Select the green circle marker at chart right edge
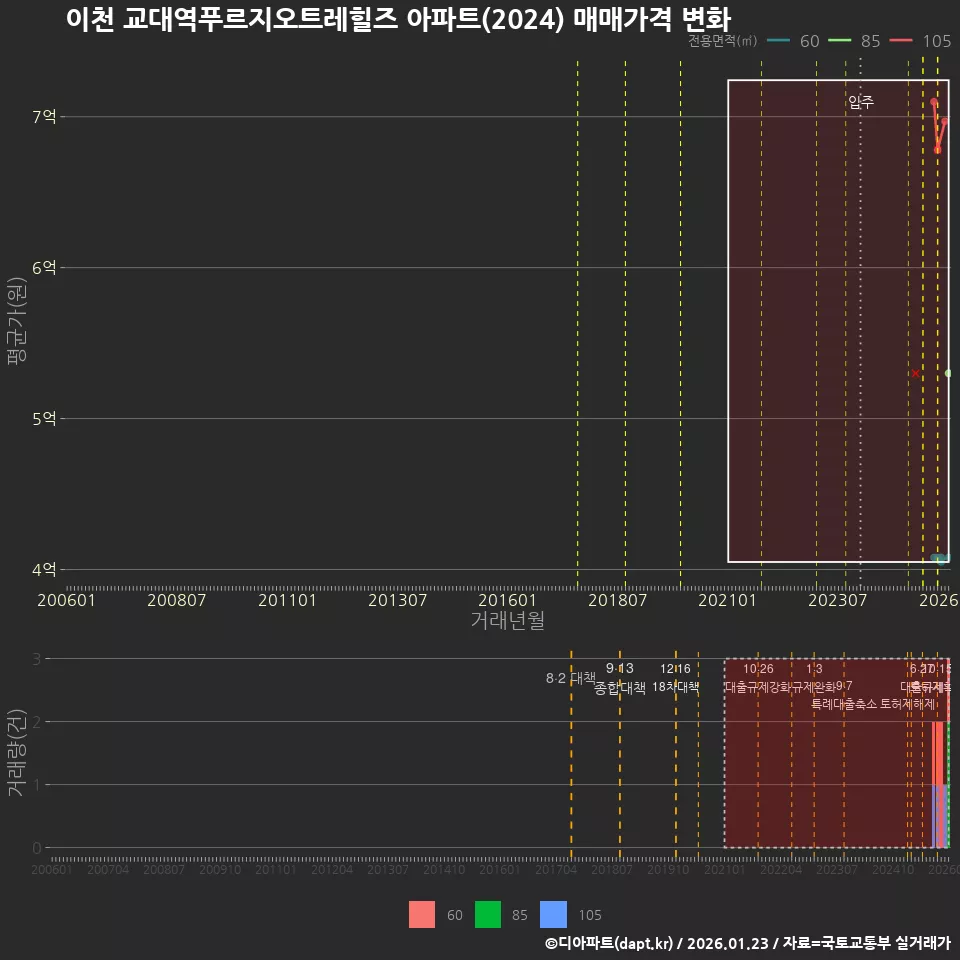This screenshot has height=960, width=960. [x=946, y=371]
